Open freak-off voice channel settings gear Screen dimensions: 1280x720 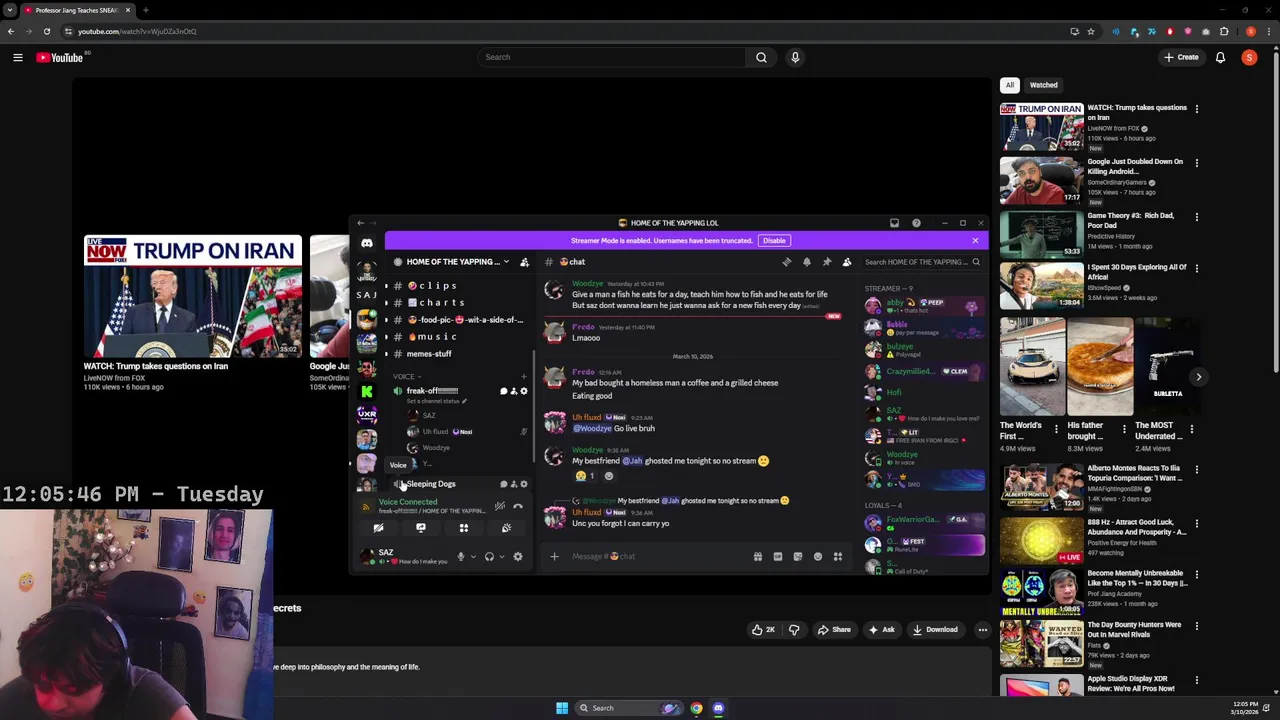click(x=524, y=391)
